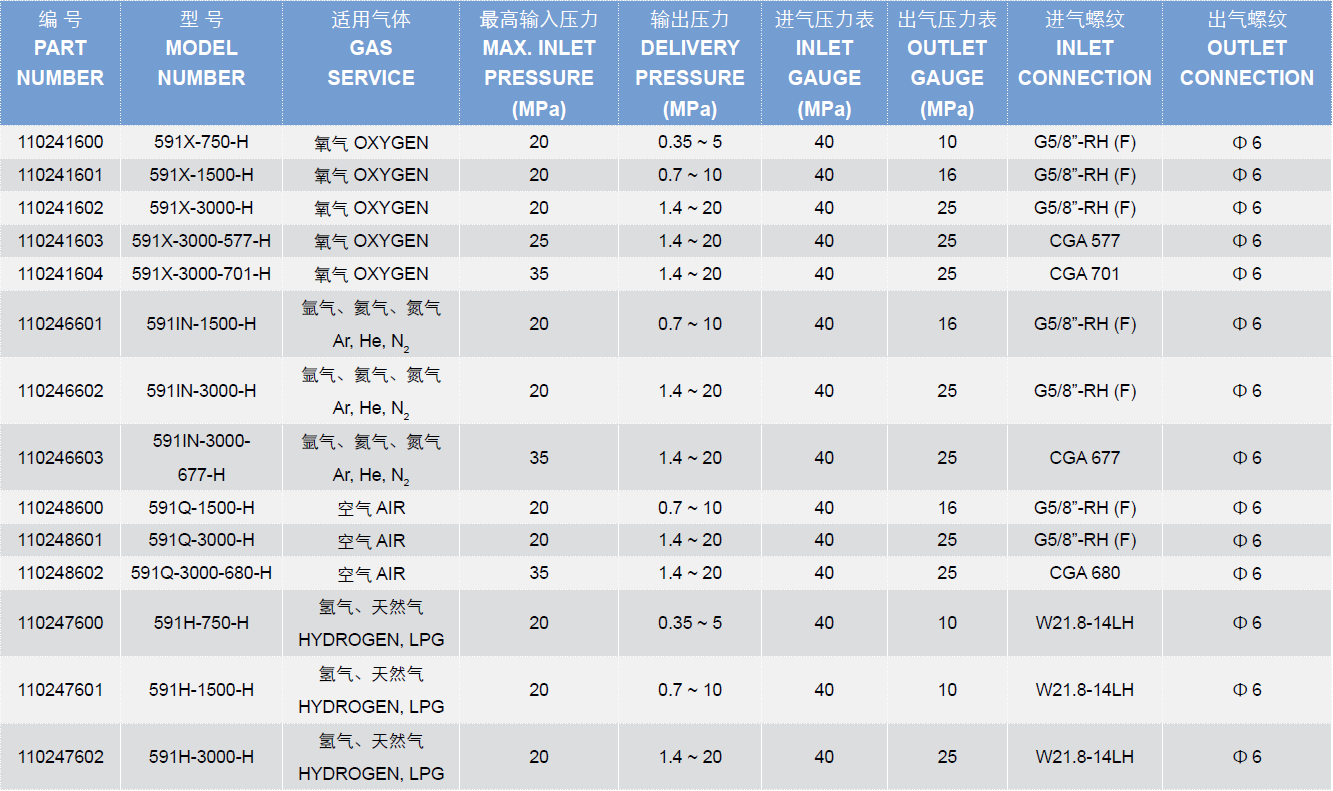
Task: Select the MODEL NUMBER column header
Action: pyautogui.click(x=201, y=62)
